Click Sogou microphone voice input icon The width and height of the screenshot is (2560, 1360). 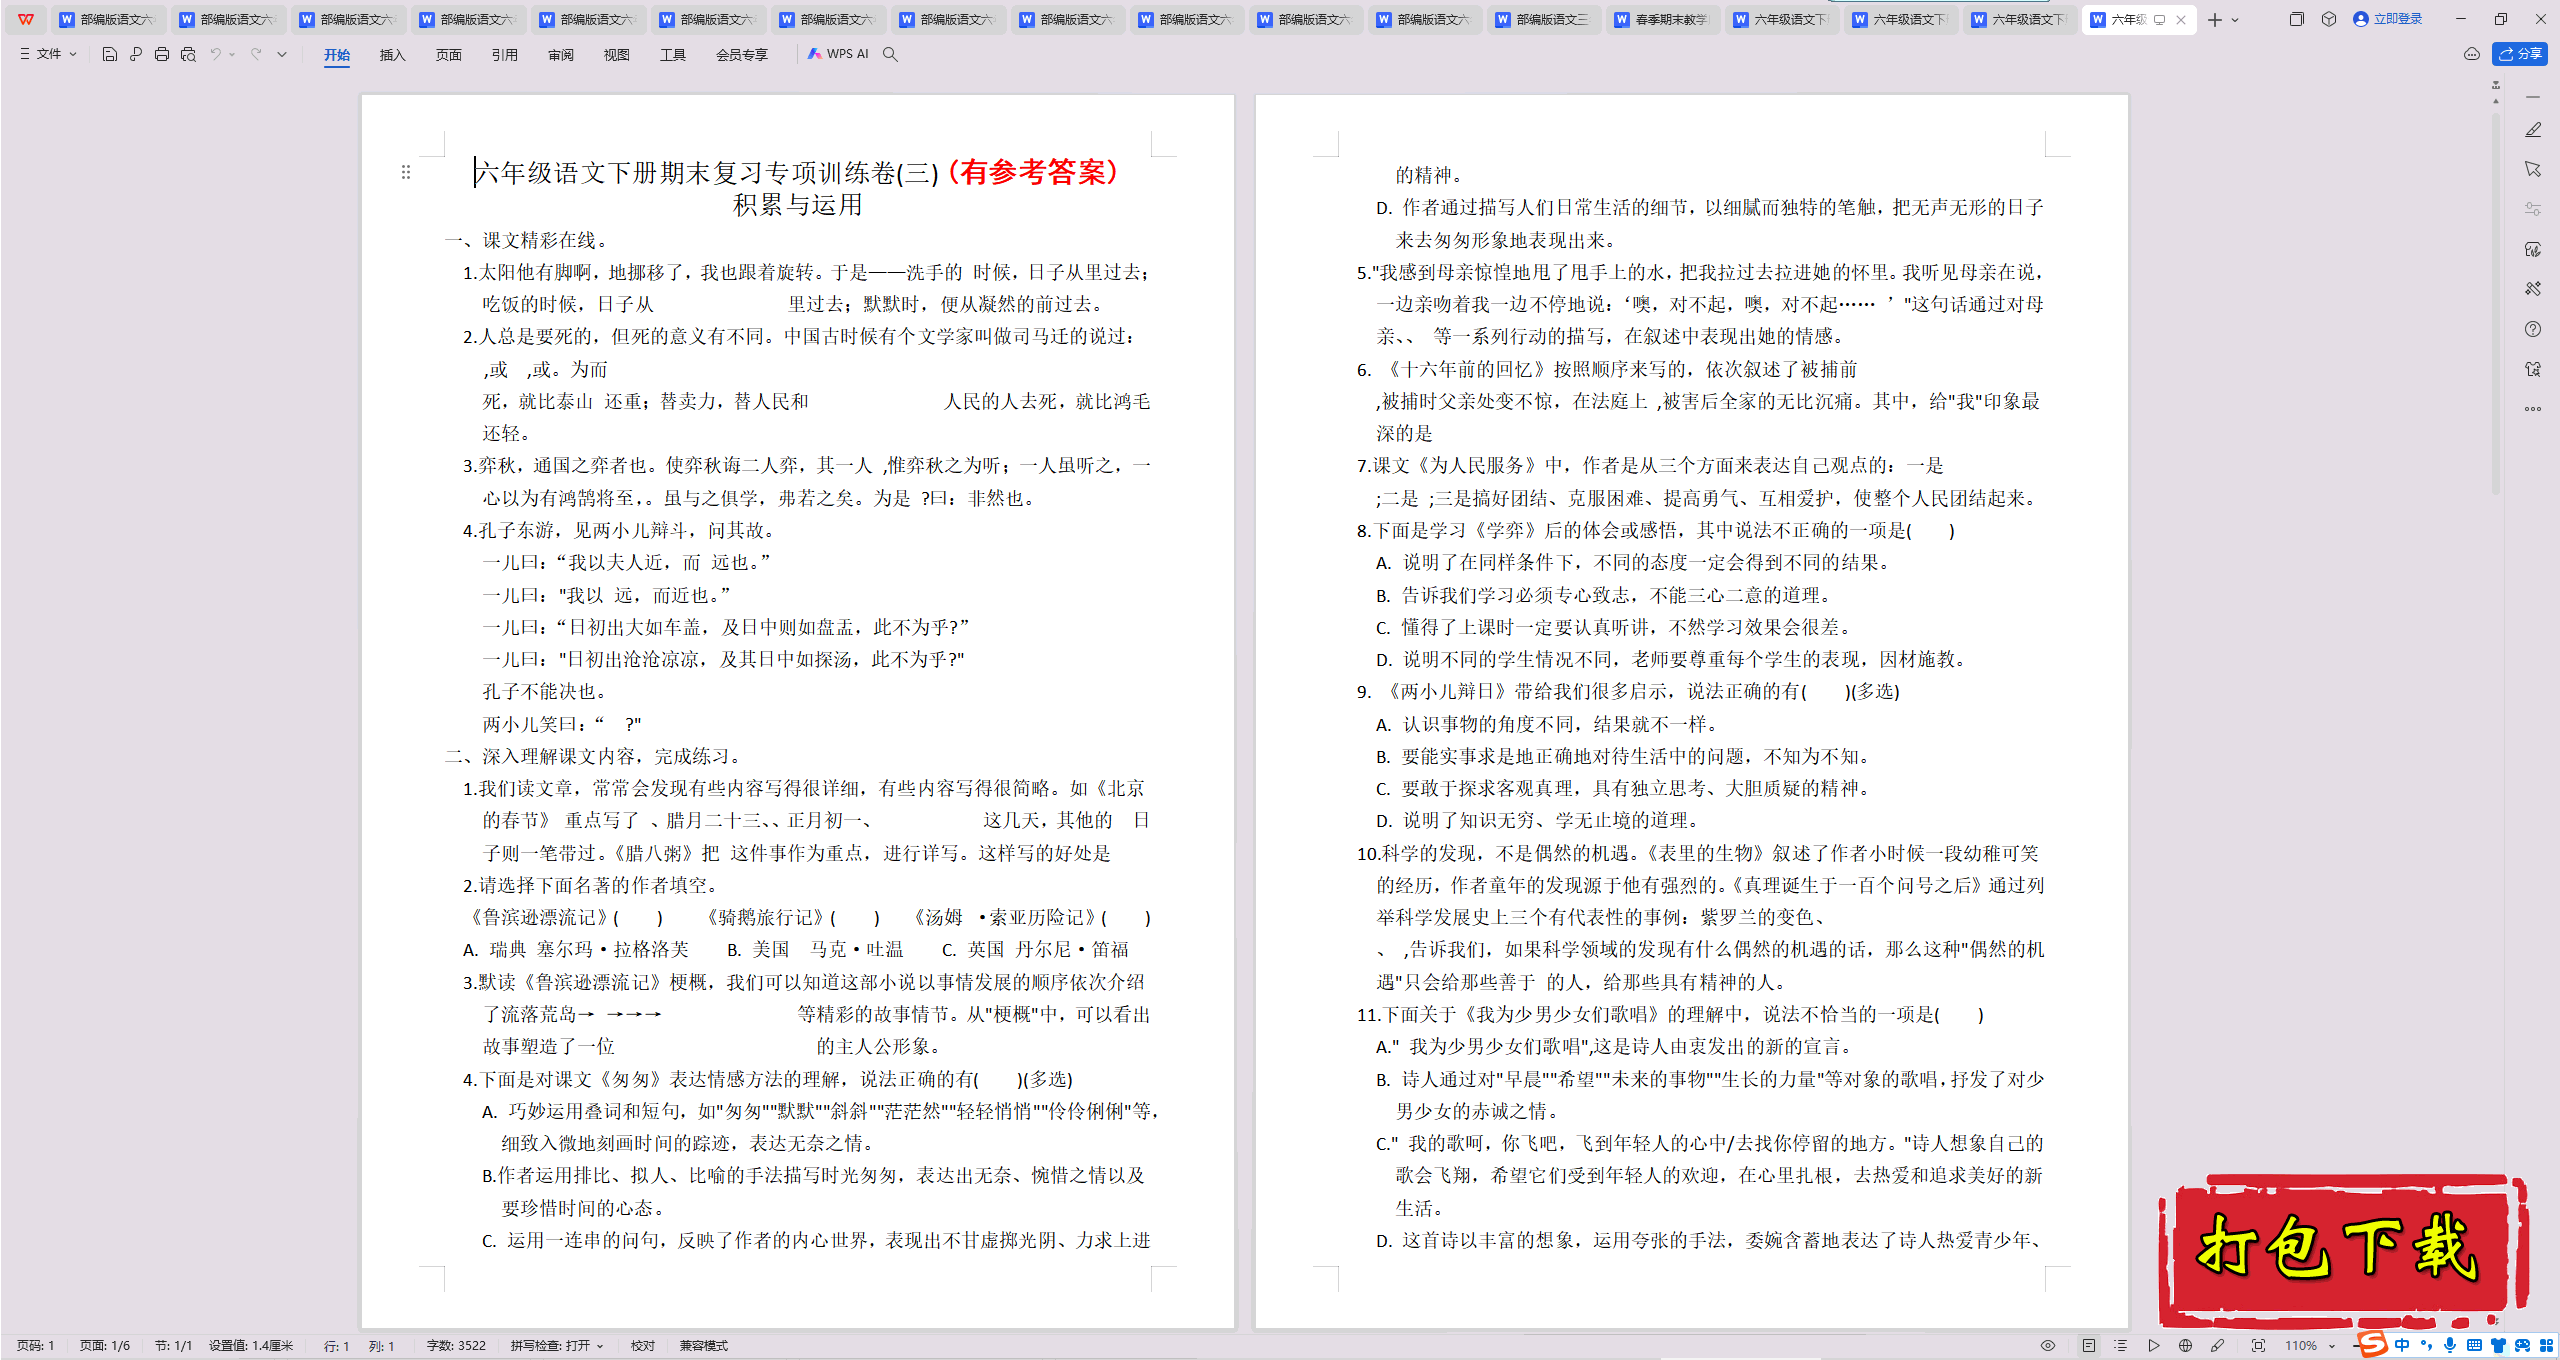tap(2450, 1346)
